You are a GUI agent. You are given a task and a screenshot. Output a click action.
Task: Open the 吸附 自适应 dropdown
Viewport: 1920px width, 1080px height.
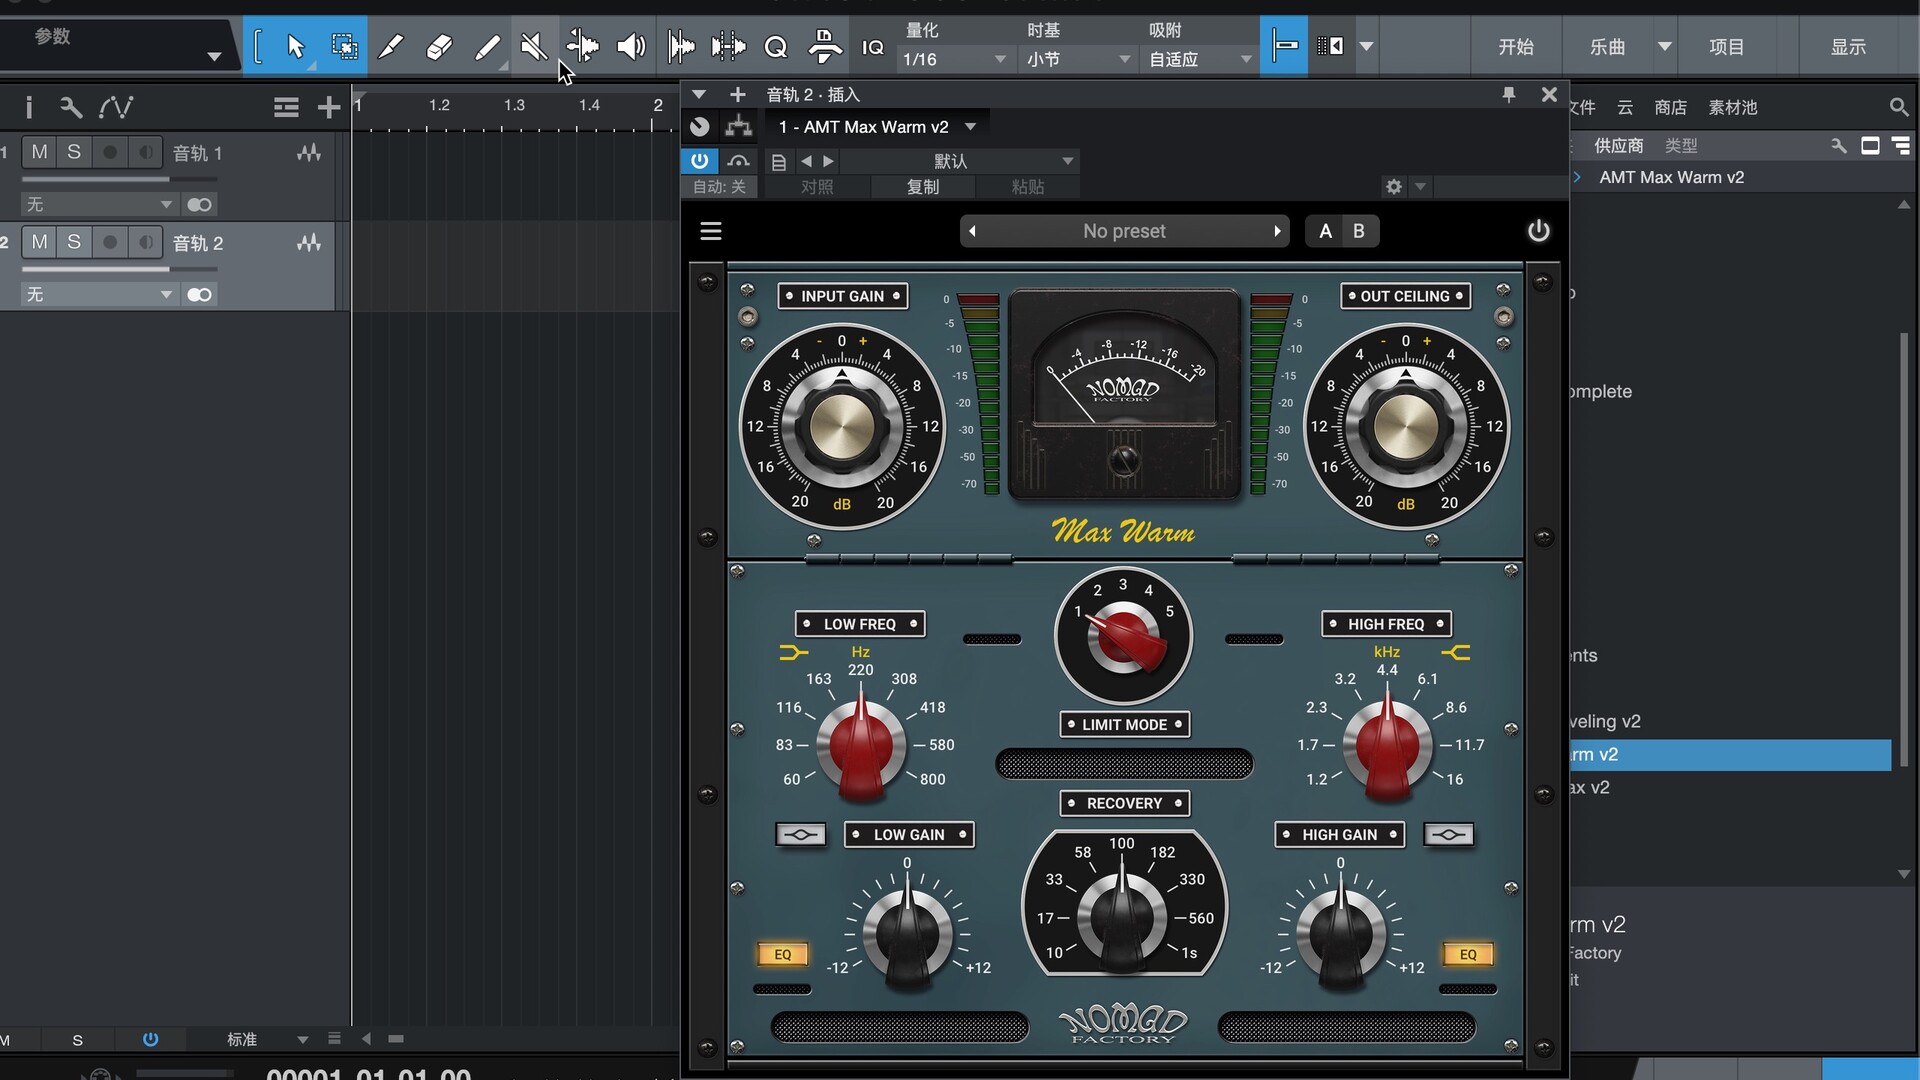[1200, 59]
